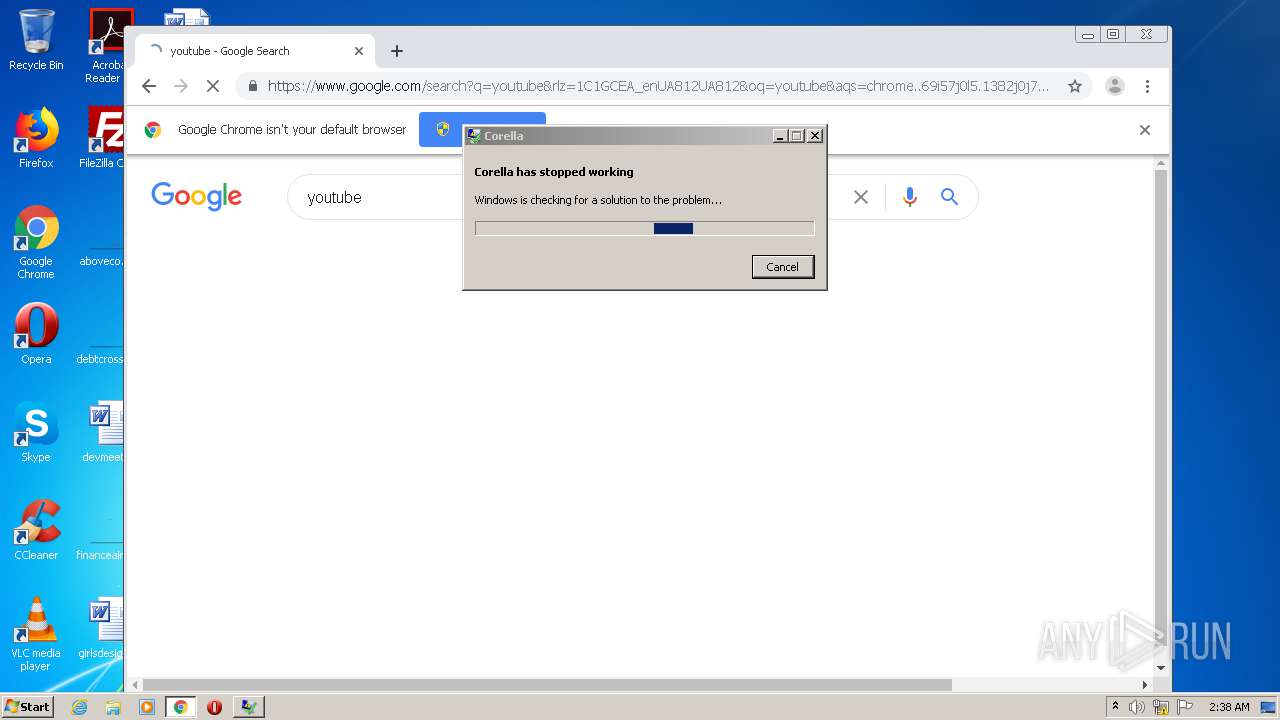Select Firefox desktop icon
Screen dimensions: 1280x720
36,138
